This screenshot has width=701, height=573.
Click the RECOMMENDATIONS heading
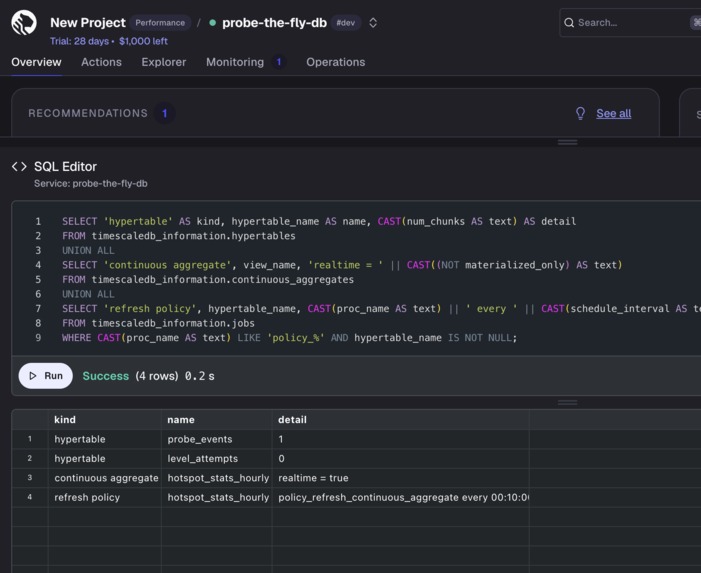[88, 114]
